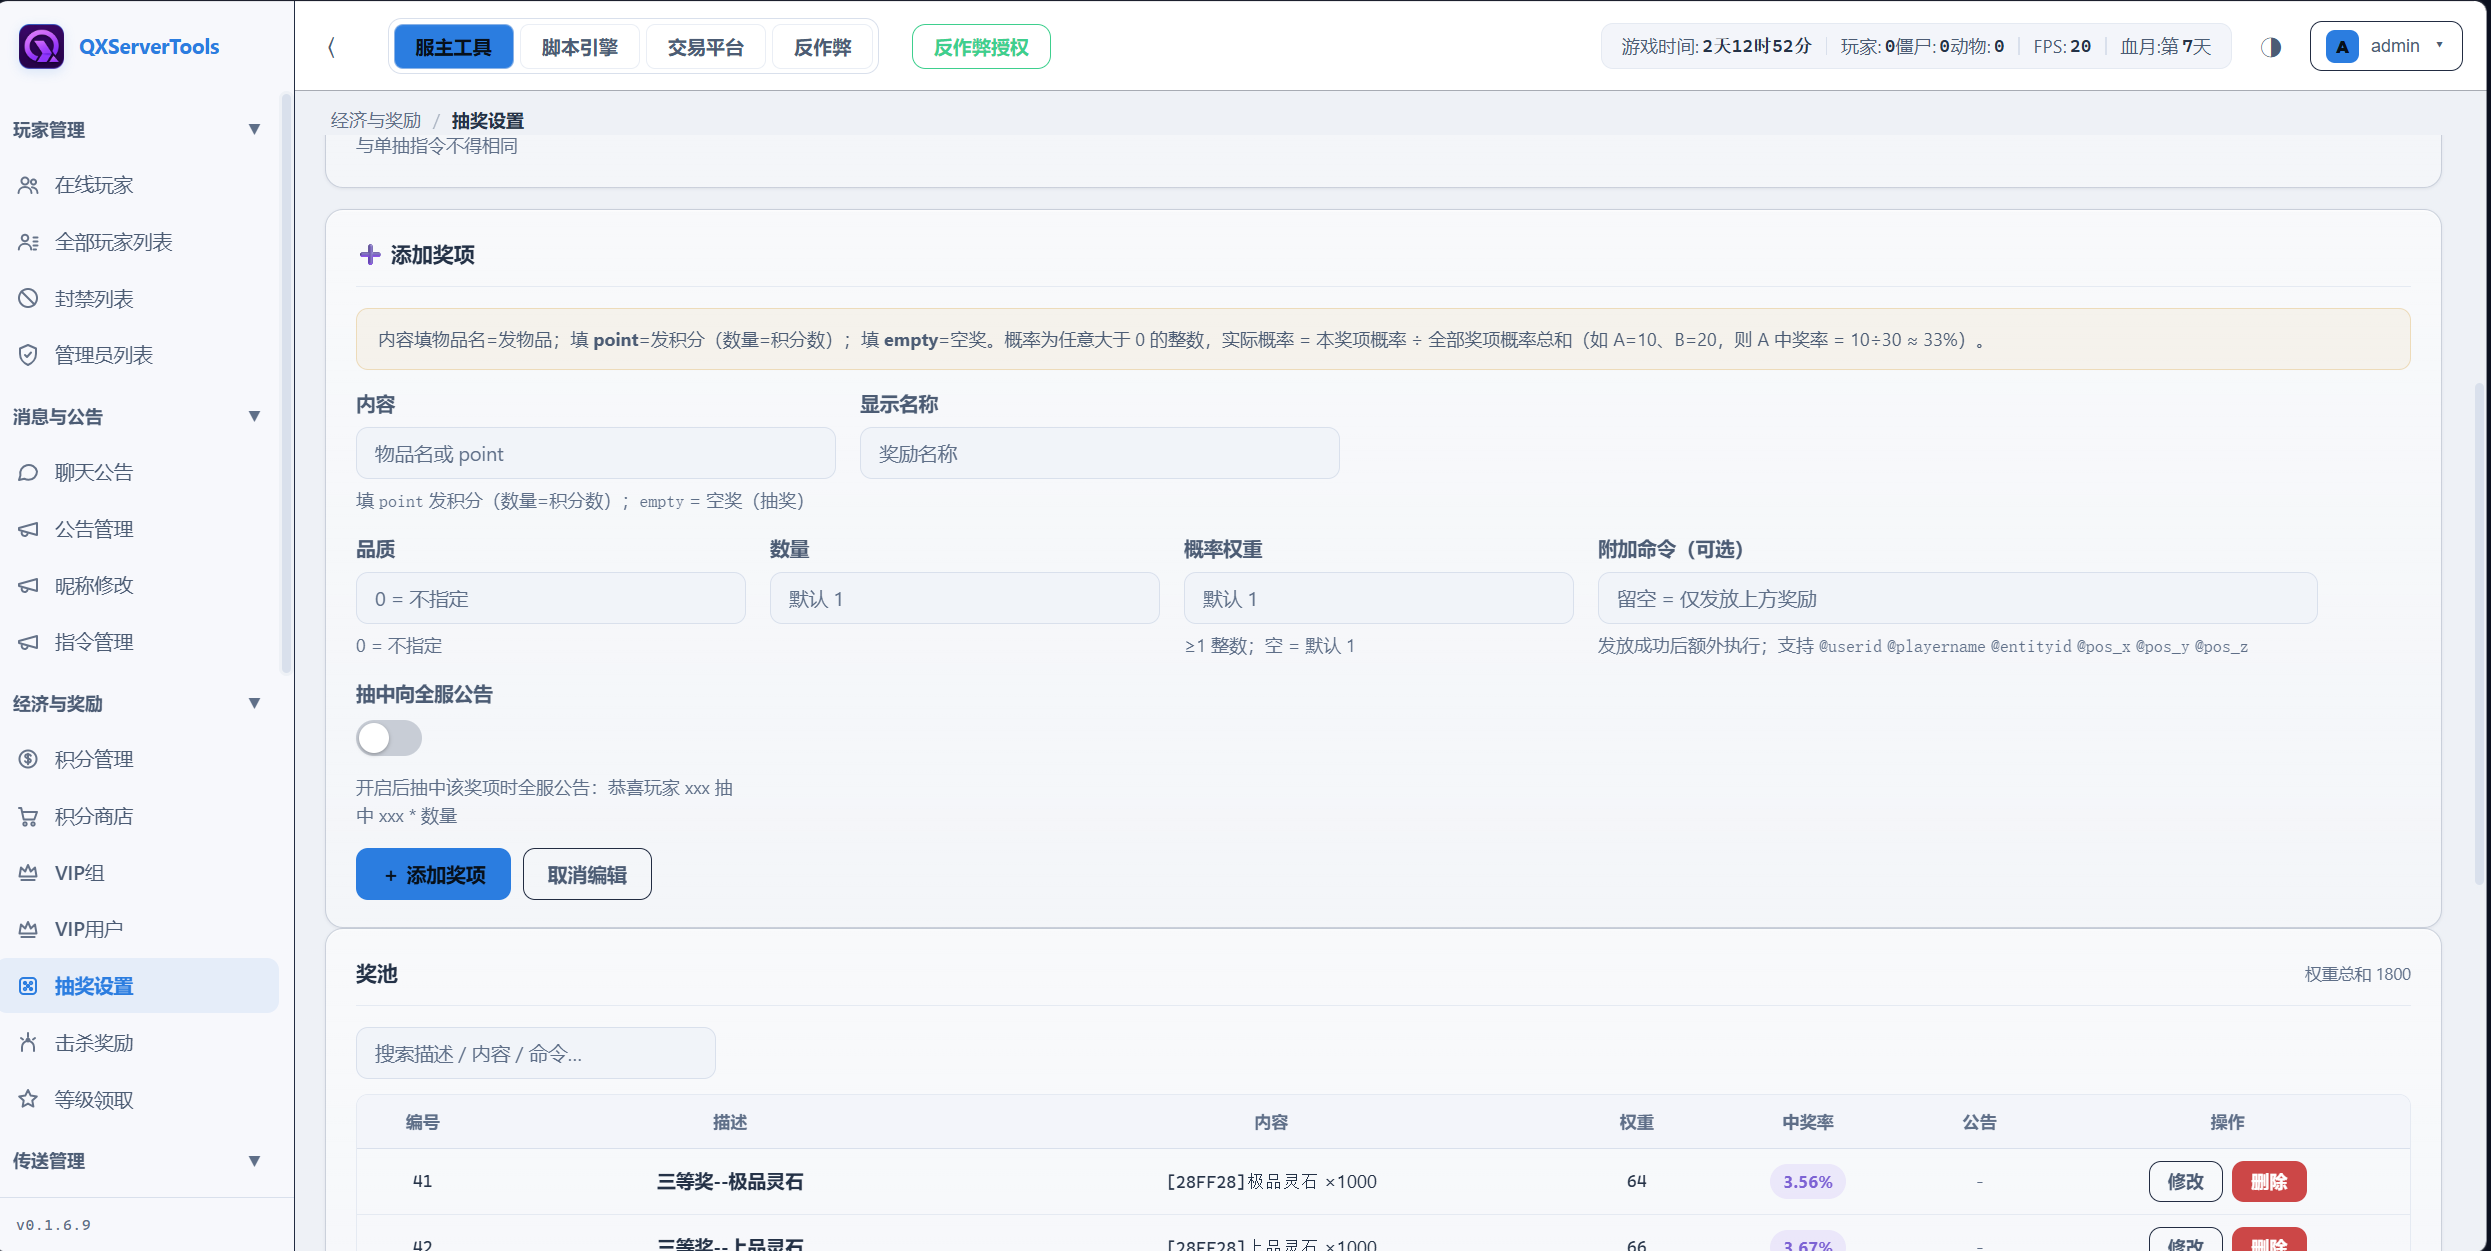The height and width of the screenshot is (1251, 2491).
Task: Focus the 概率权重 input field
Action: [1379, 598]
